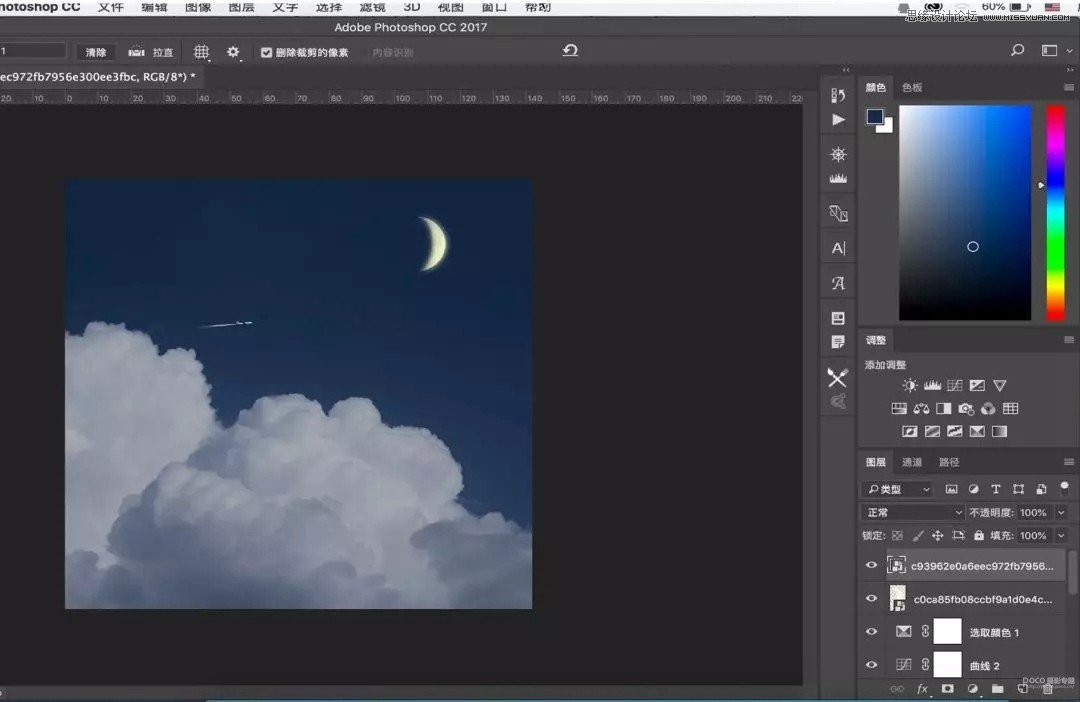The height and width of the screenshot is (702, 1080).
Task: Add a Selective Color adjustment layer
Action: coord(977,431)
